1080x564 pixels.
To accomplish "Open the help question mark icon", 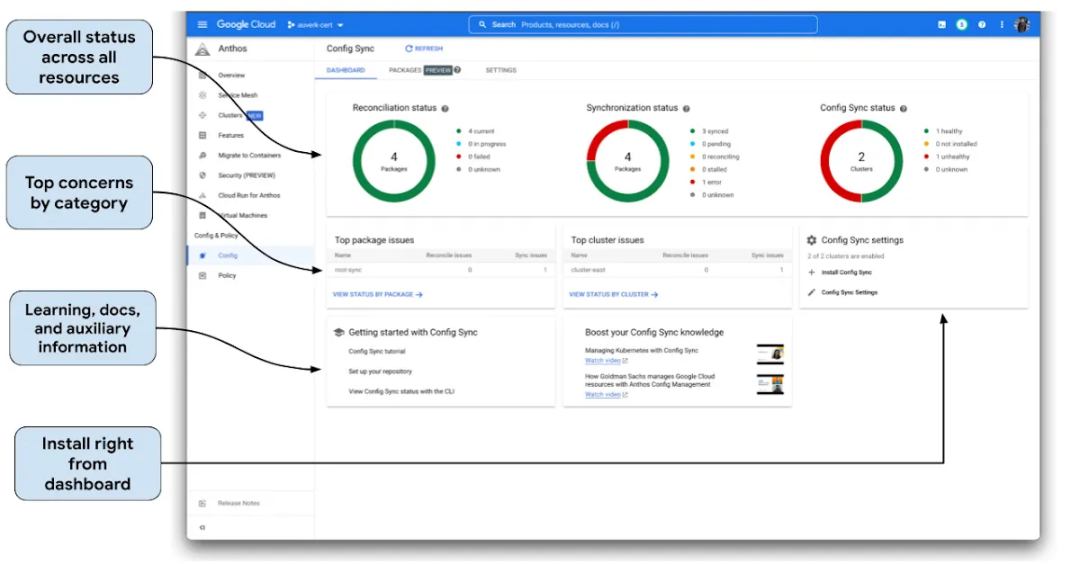I will pos(982,25).
